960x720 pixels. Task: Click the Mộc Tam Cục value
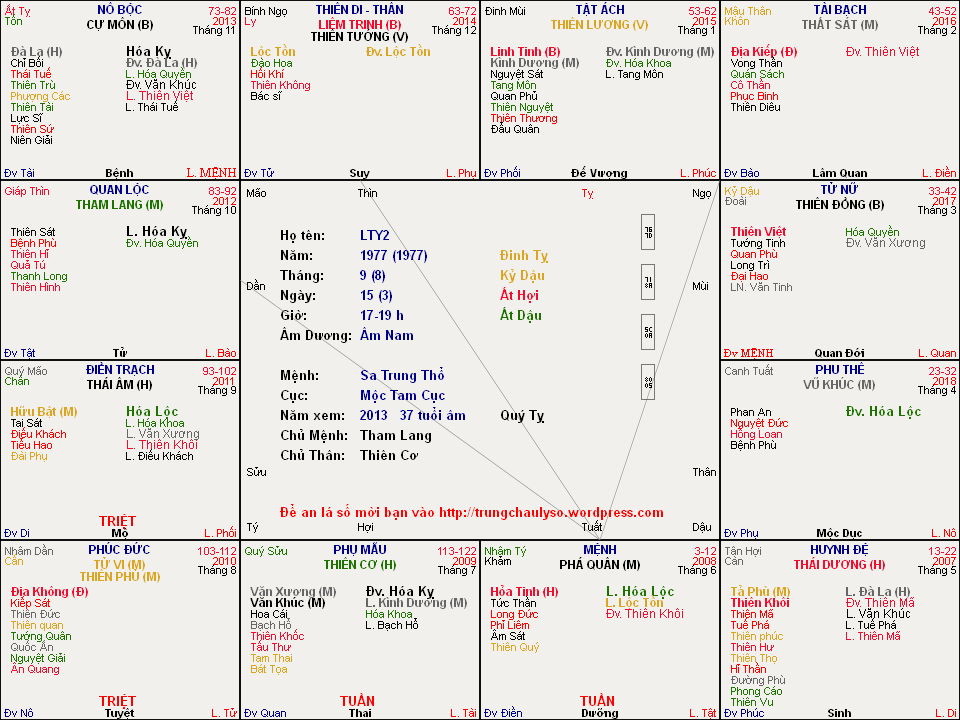(x=402, y=395)
